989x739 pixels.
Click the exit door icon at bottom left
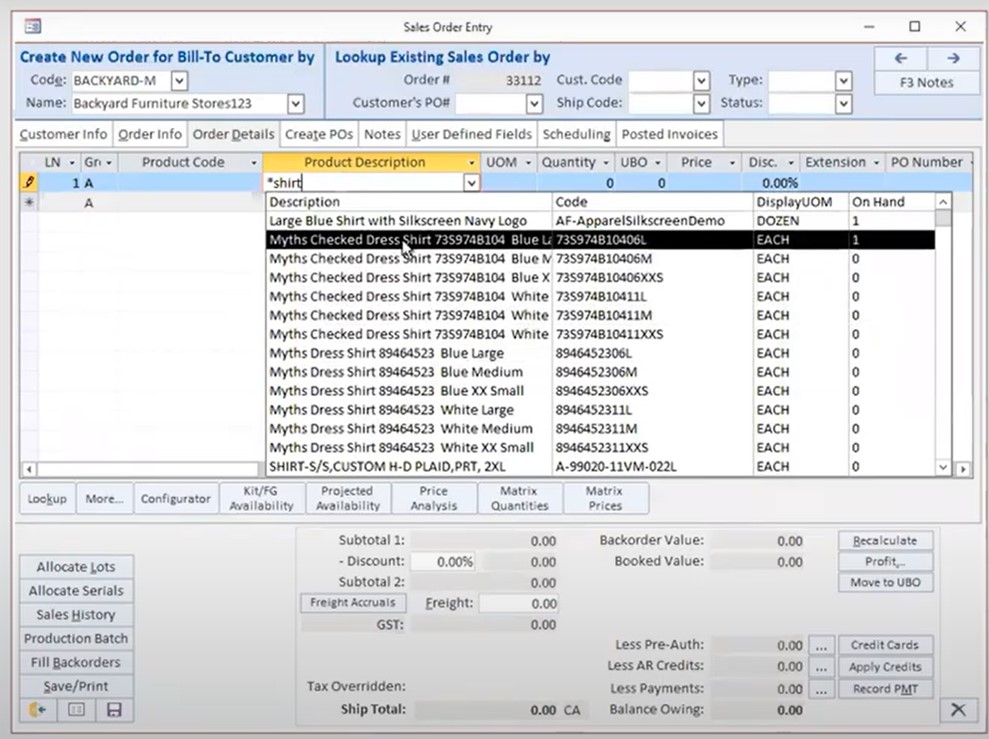tap(38, 710)
